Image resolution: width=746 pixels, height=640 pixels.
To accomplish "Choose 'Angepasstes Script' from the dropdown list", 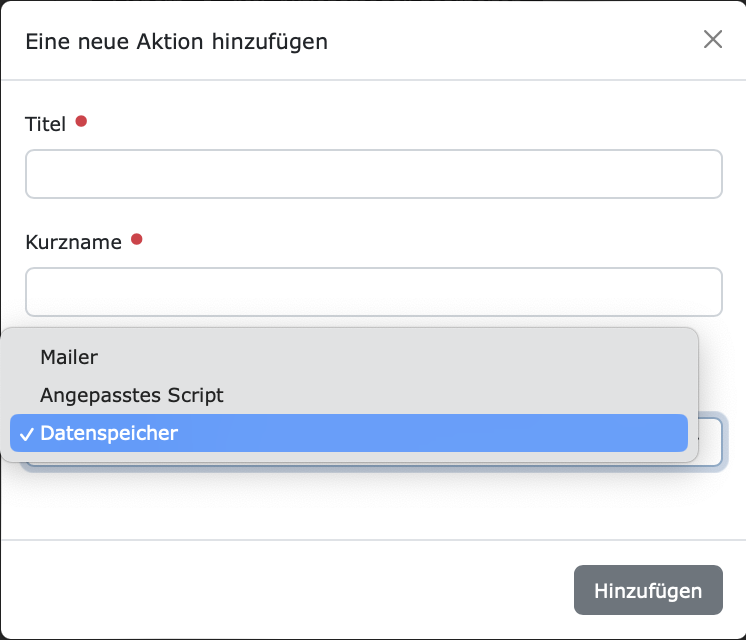I will pyautogui.click(x=349, y=395).
